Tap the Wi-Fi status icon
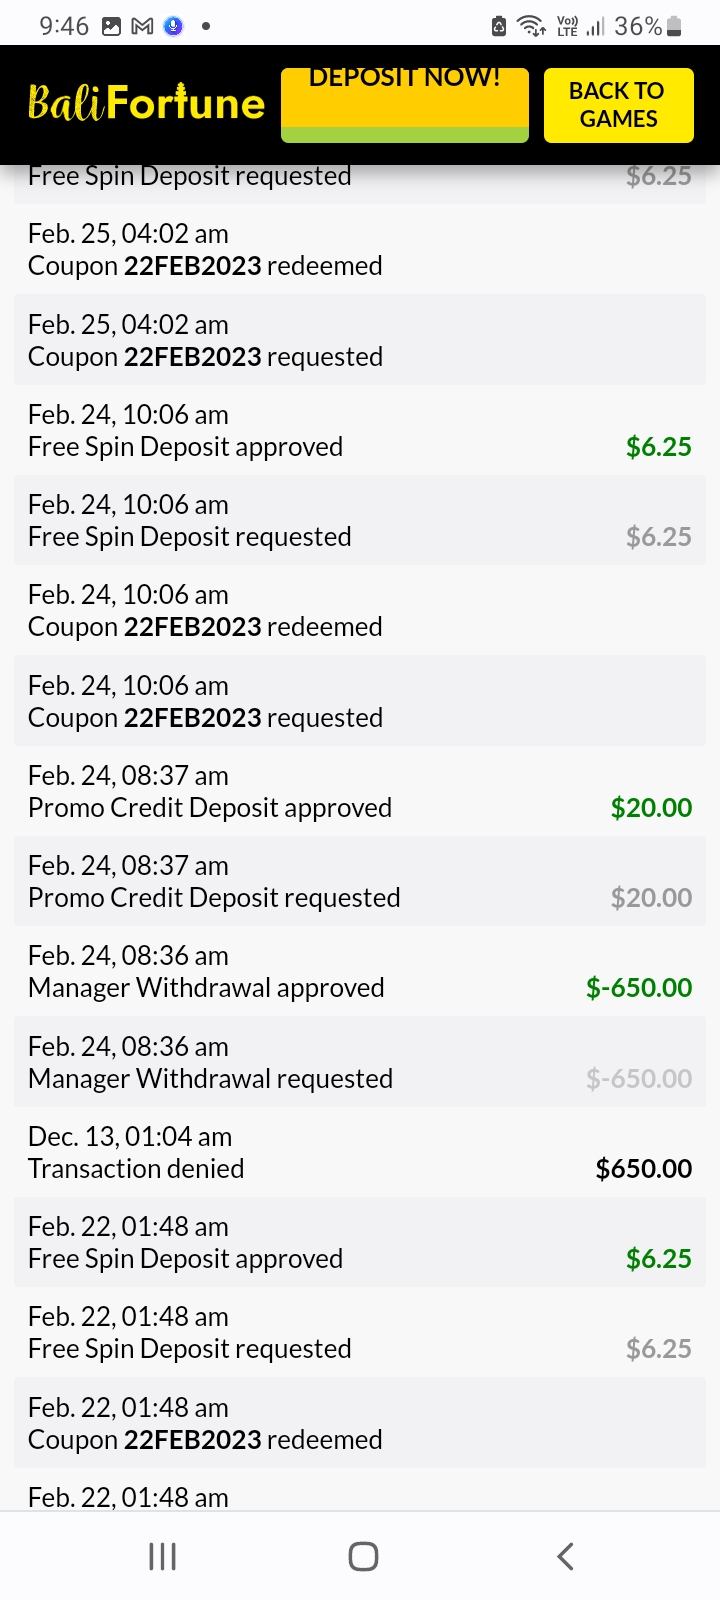 tap(530, 27)
